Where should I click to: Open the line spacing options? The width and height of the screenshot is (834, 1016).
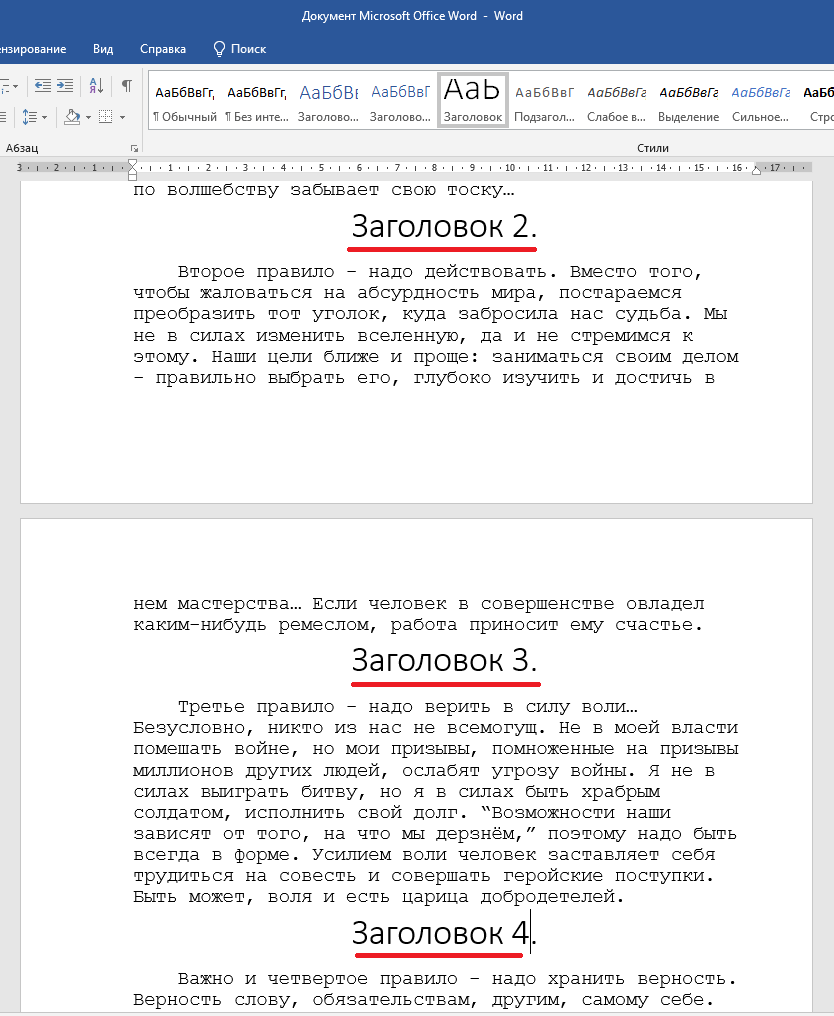[x=34, y=117]
